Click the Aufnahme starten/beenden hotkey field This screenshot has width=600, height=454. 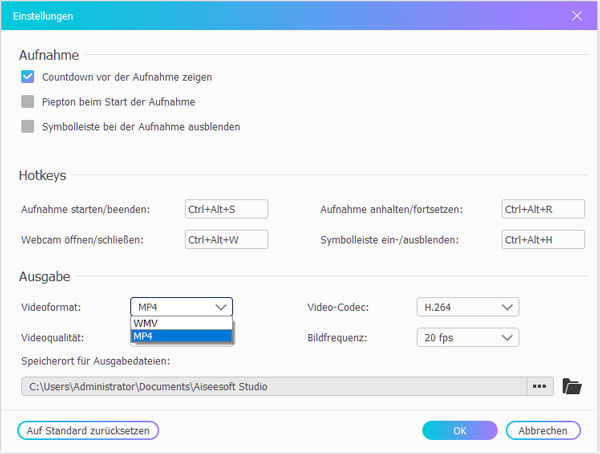pos(226,209)
